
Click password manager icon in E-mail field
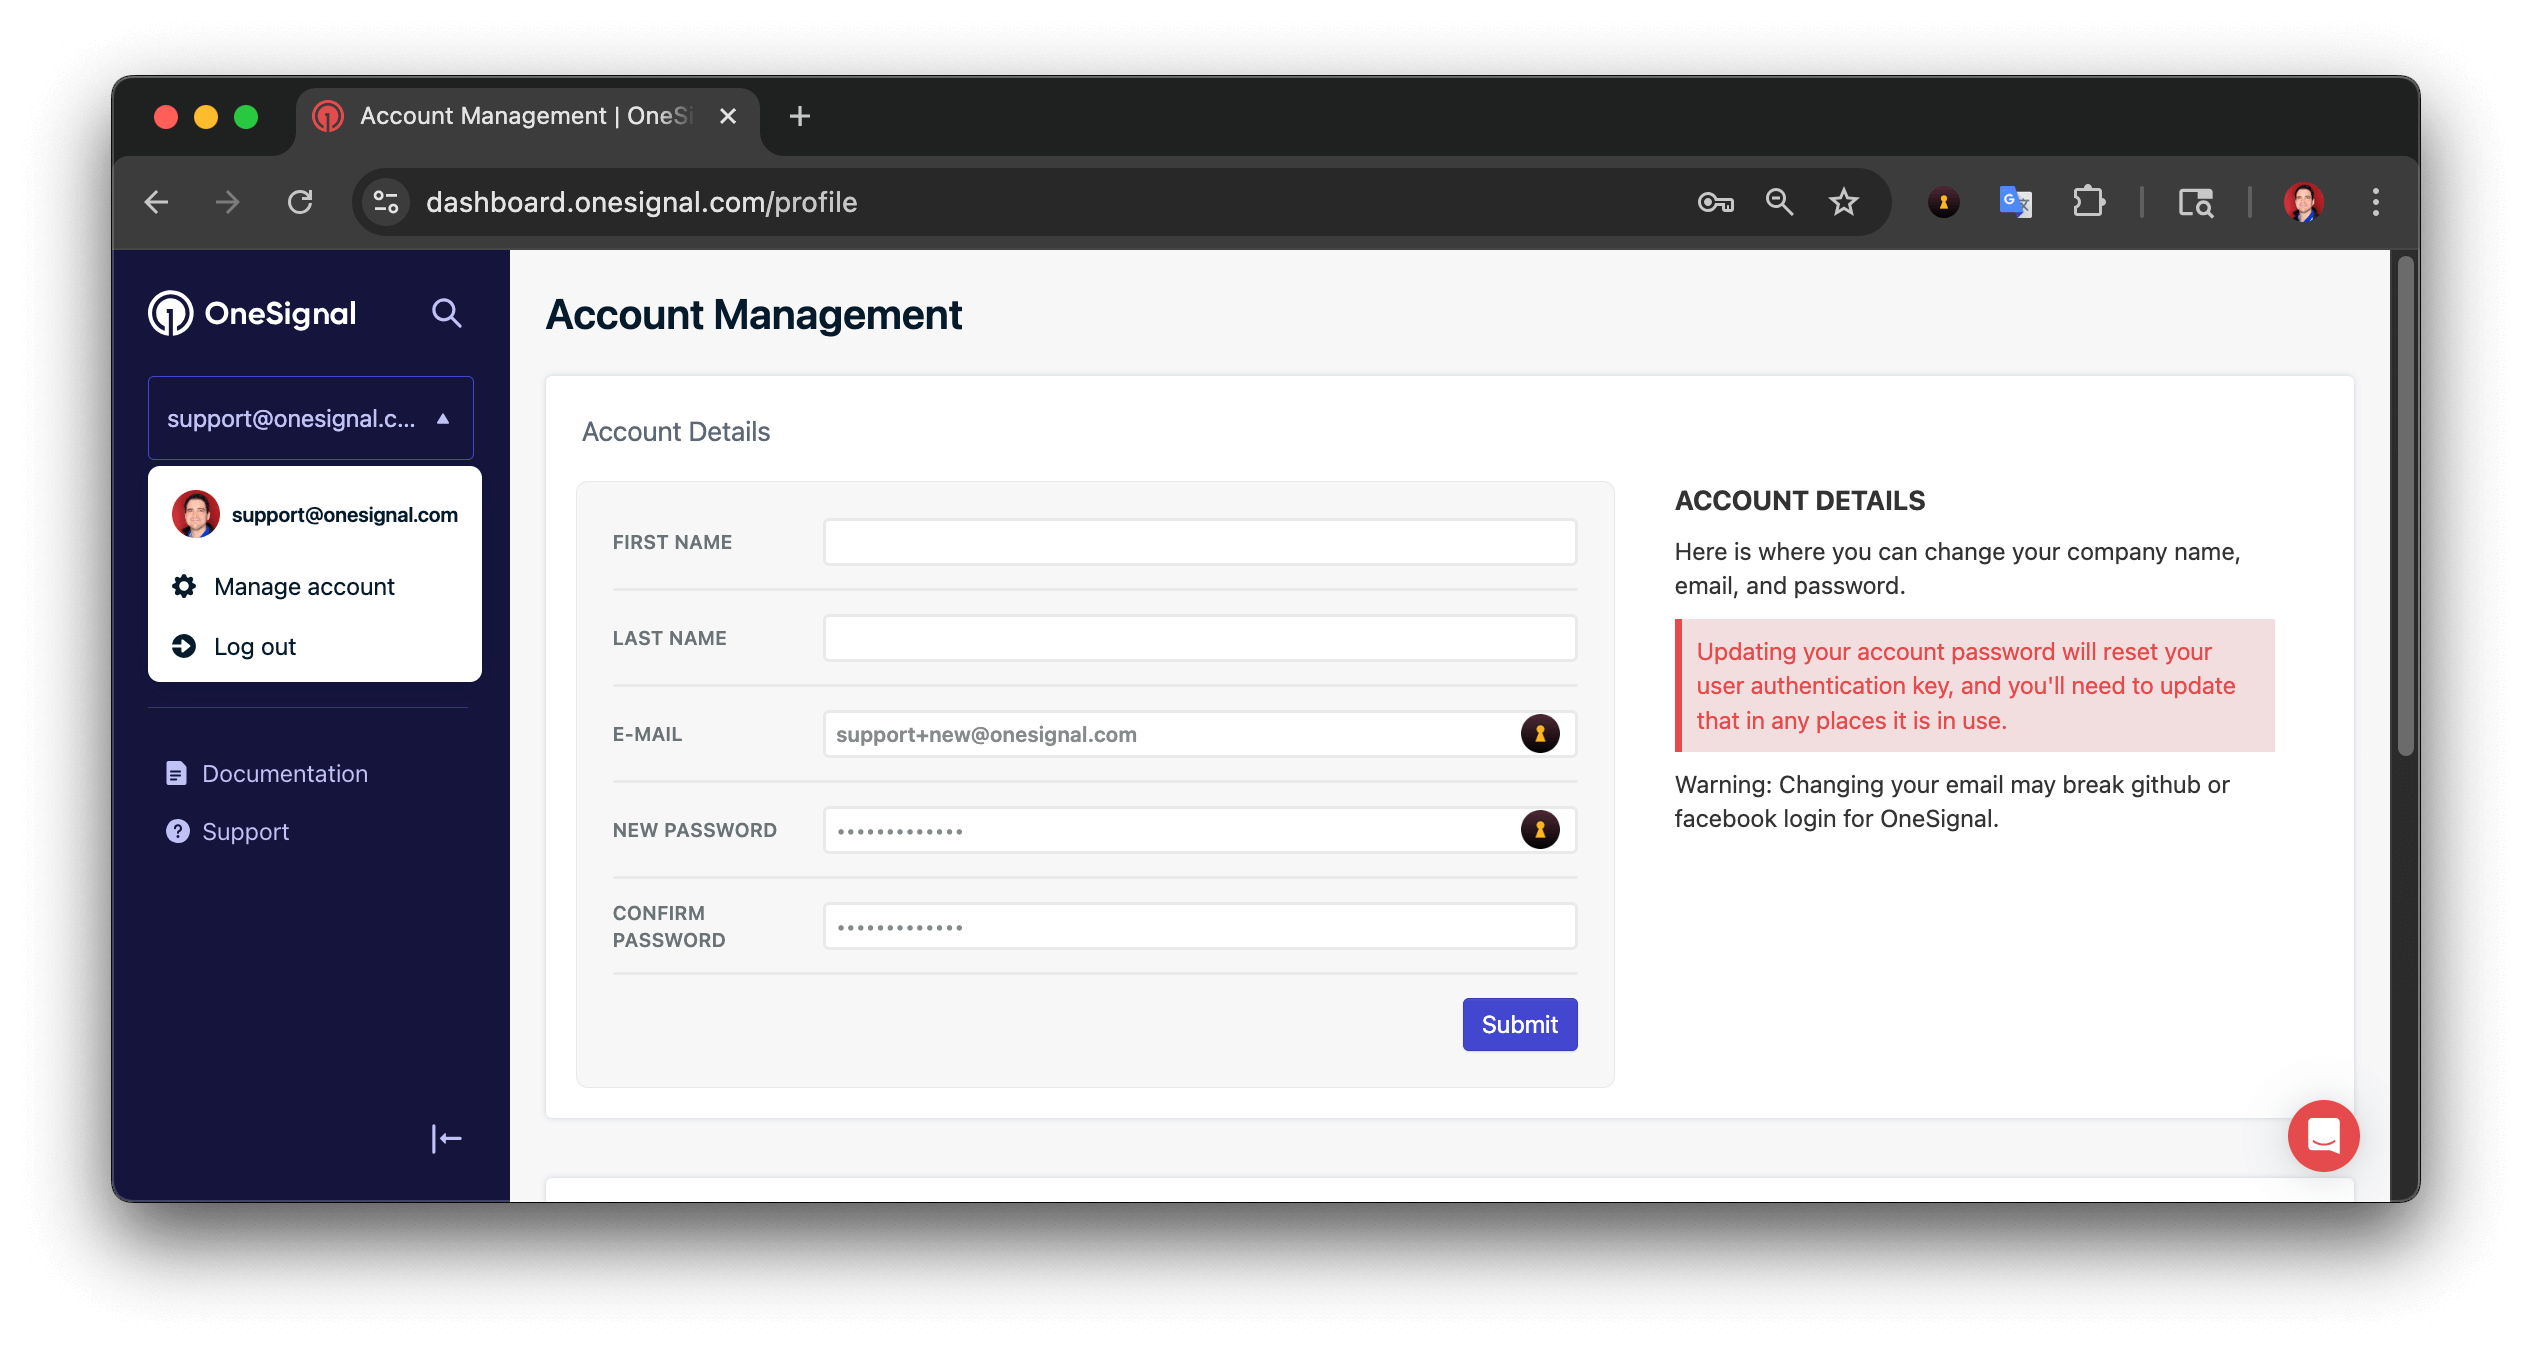pos(1540,734)
